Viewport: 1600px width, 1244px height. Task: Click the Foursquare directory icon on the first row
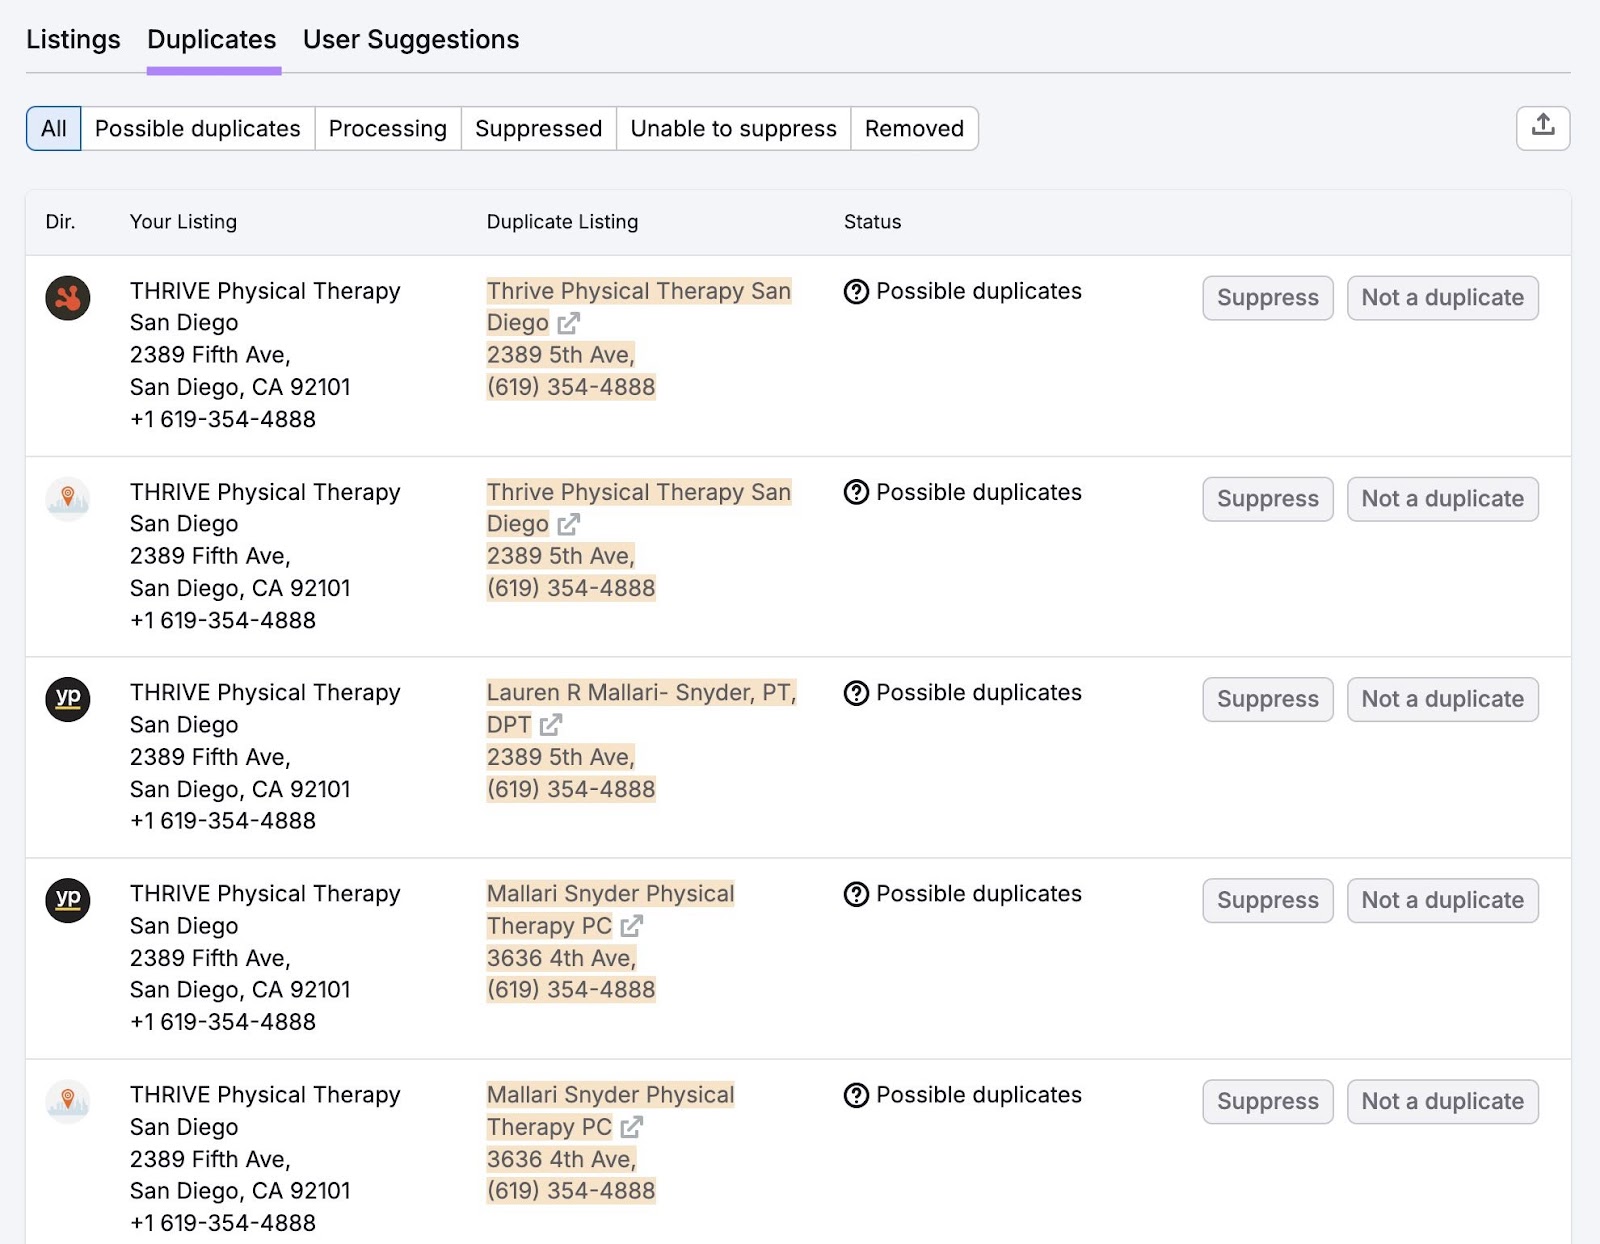(67, 297)
